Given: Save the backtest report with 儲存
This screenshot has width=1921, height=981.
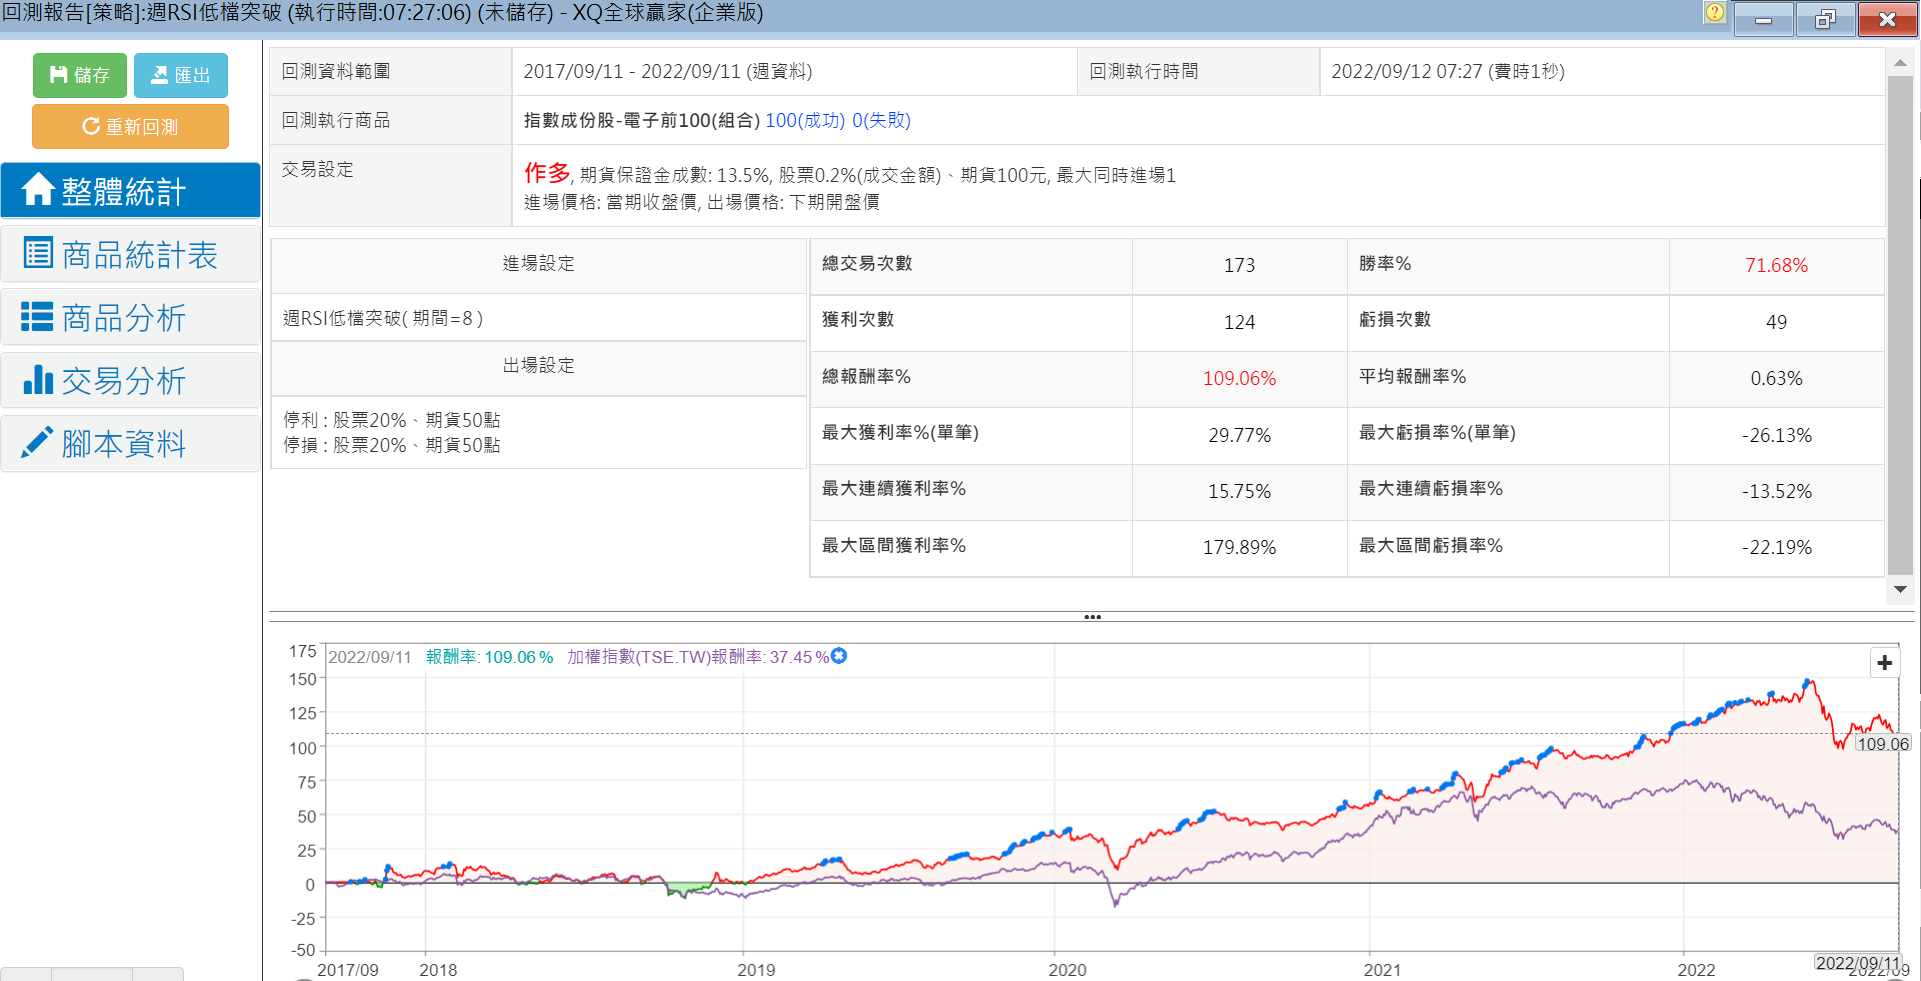Looking at the screenshot, I should (79, 75).
